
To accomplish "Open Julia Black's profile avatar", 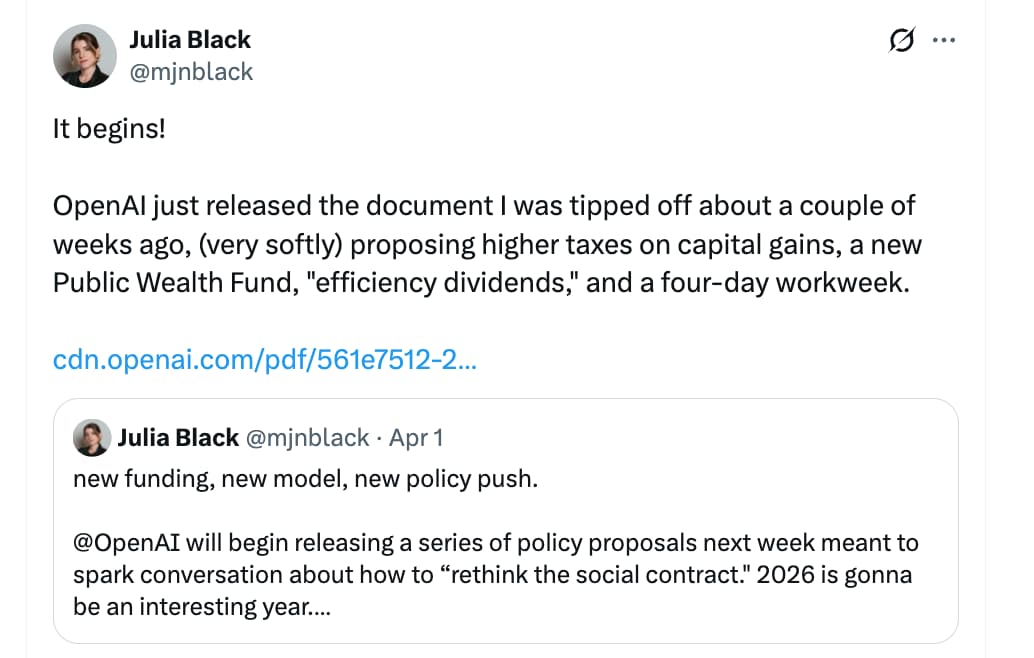I will 84,56.
